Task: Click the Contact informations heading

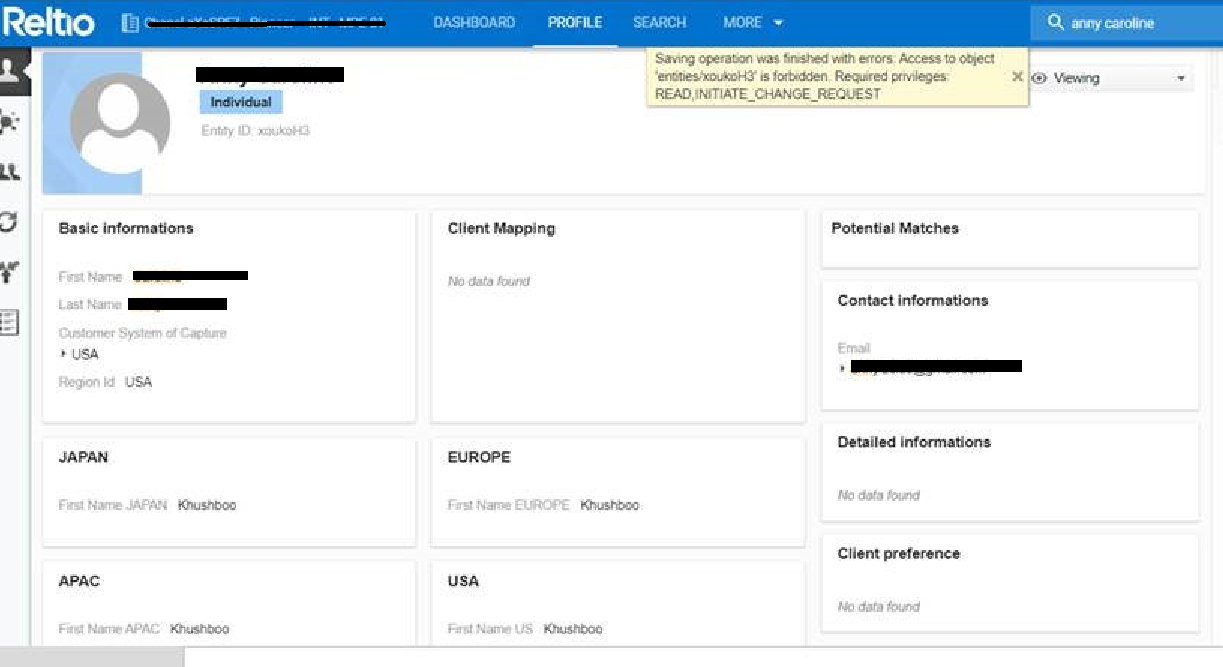Action: (x=913, y=300)
